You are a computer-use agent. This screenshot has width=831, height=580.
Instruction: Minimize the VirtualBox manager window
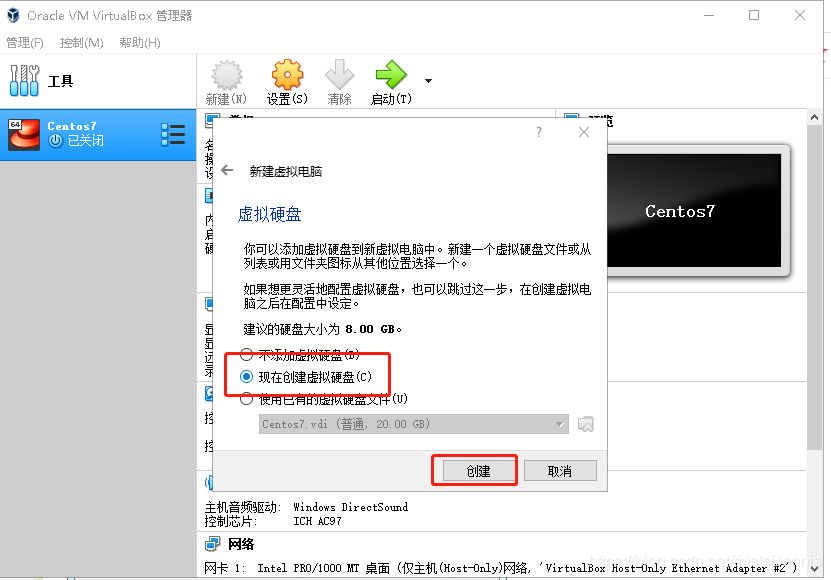pyautogui.click(x=709, y=15)
